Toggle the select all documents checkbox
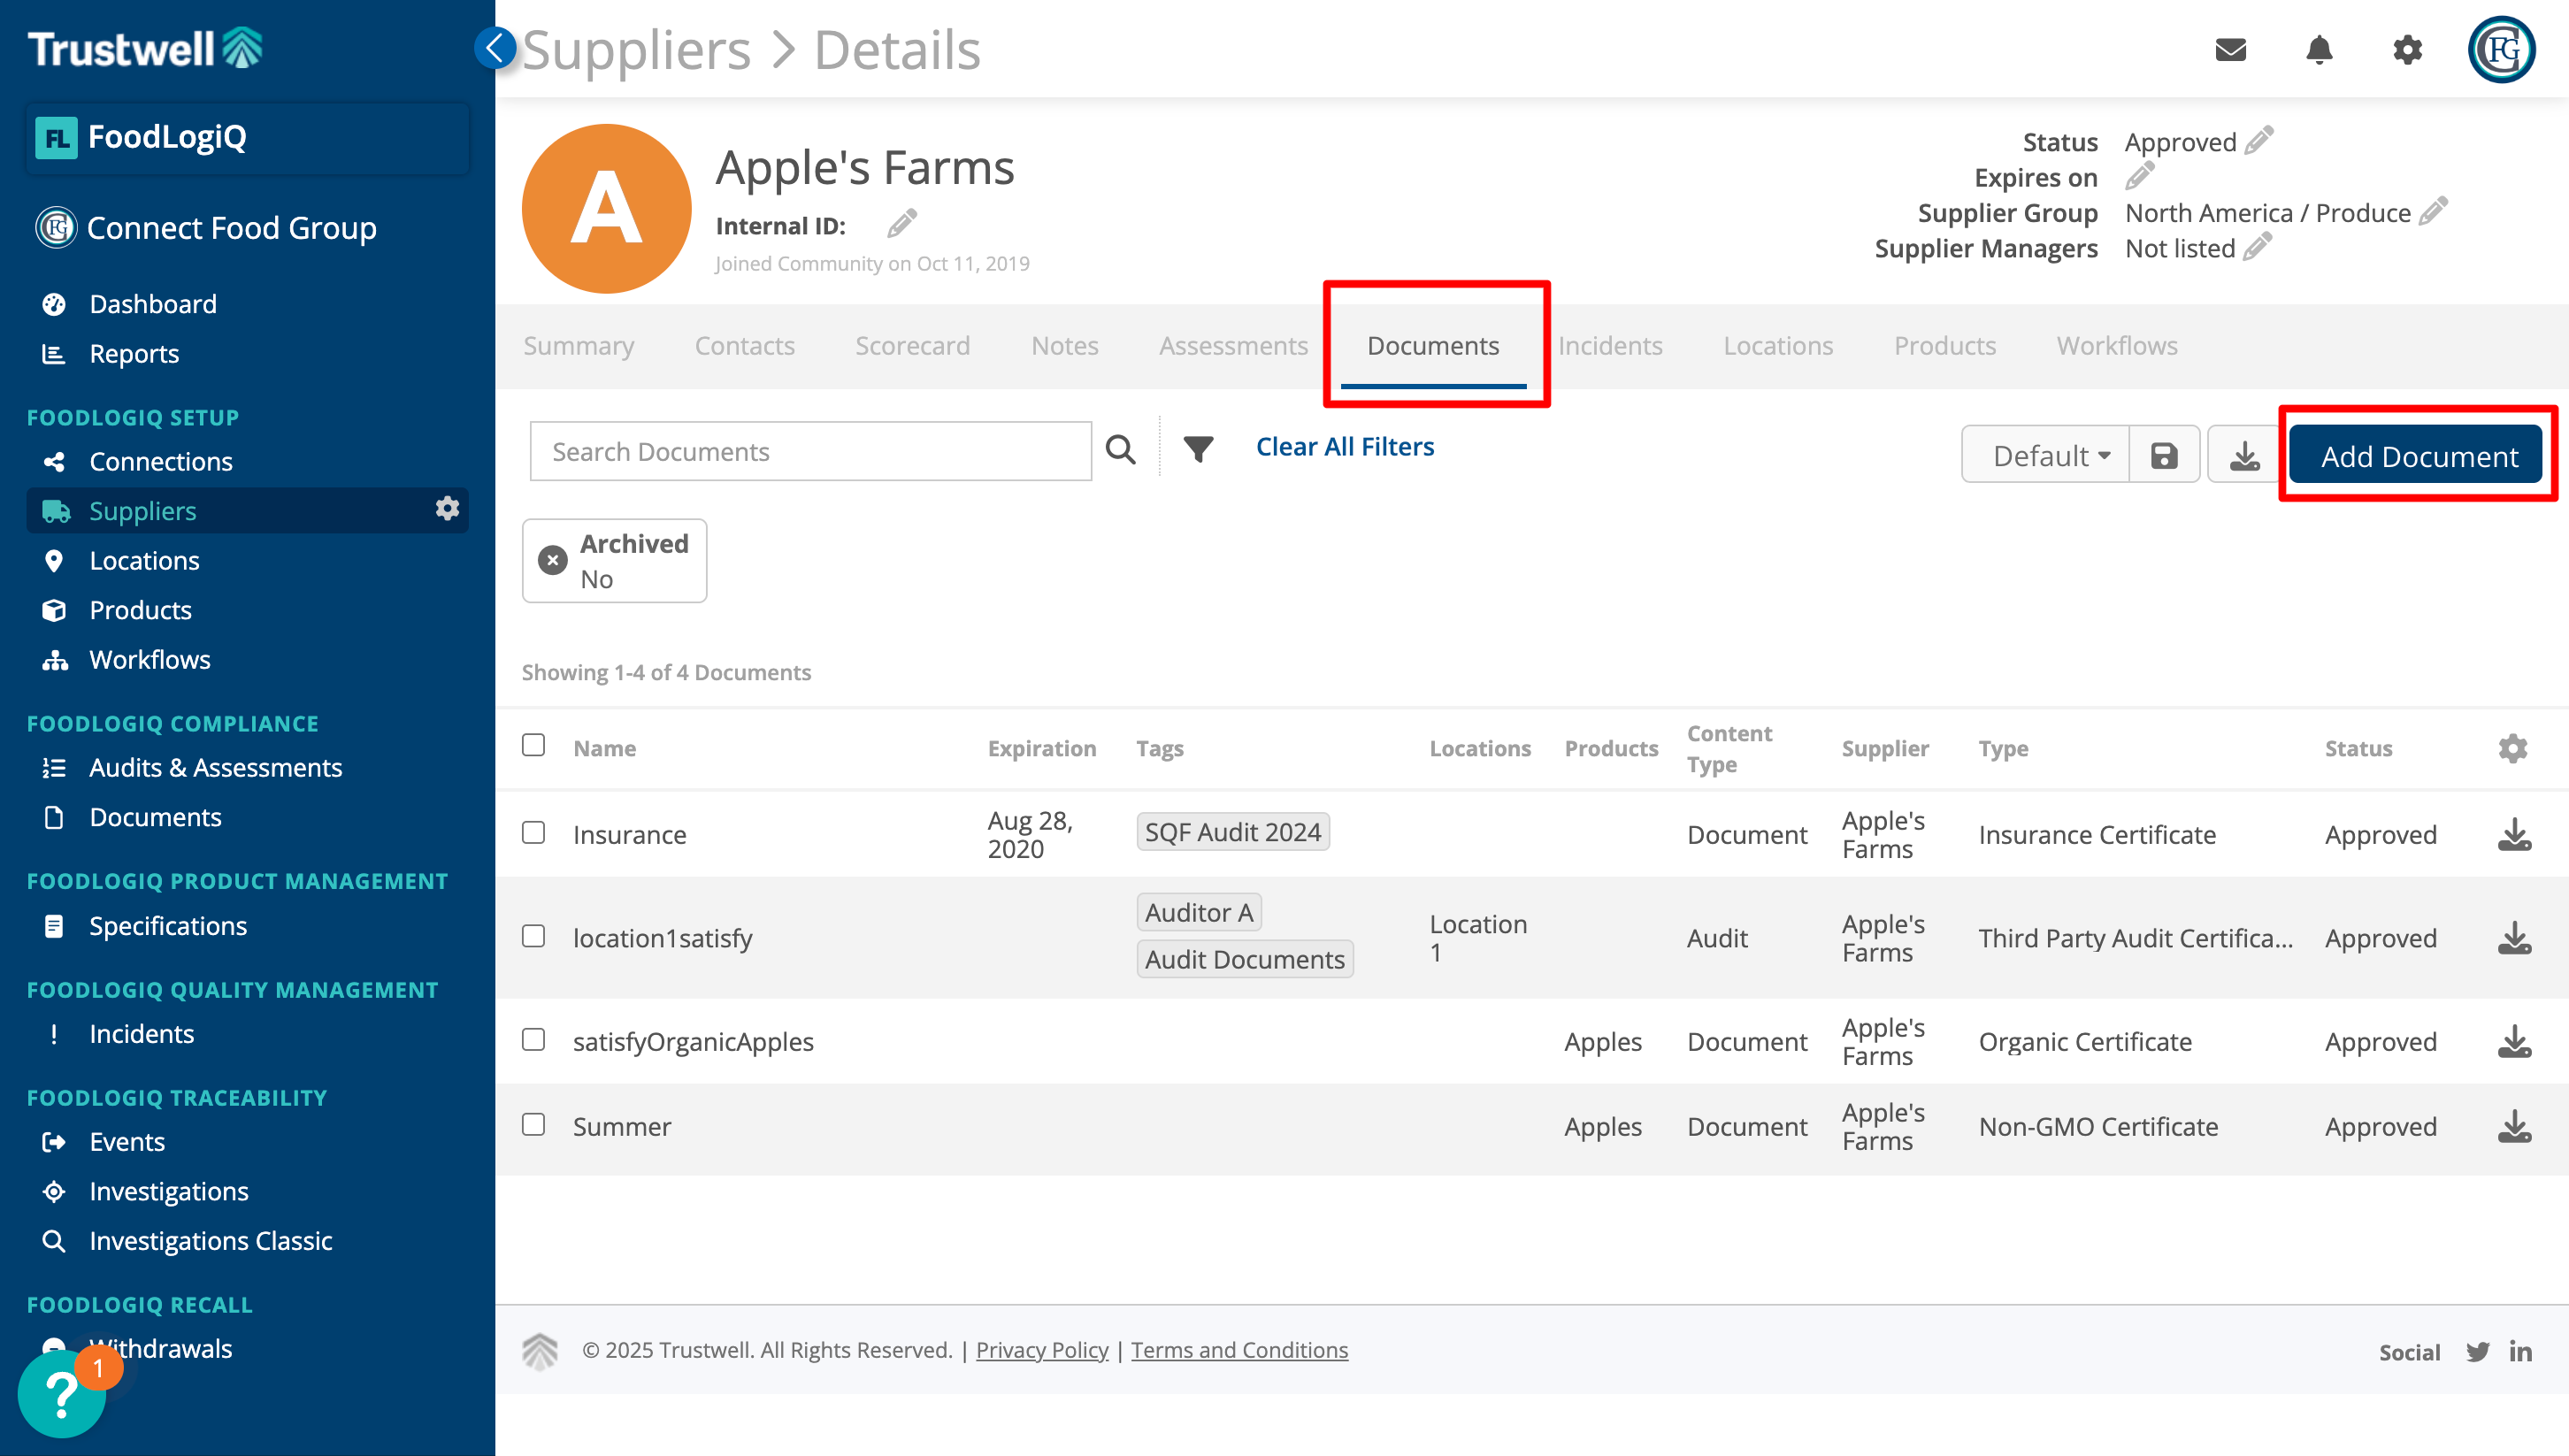 click(533, 745)
